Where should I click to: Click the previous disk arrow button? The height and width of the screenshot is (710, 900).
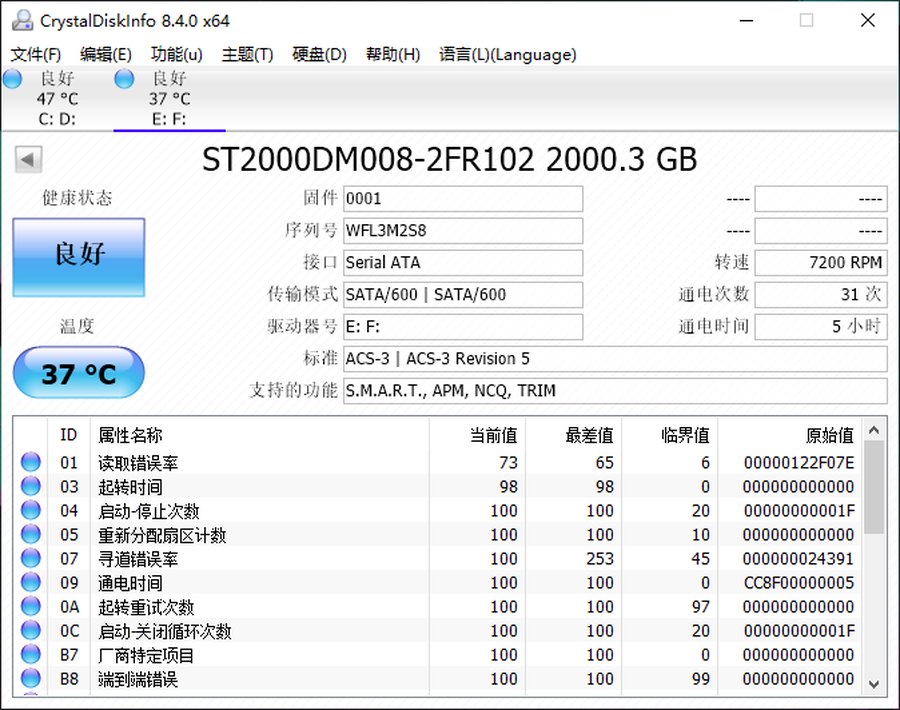click(x=29, y=159)
